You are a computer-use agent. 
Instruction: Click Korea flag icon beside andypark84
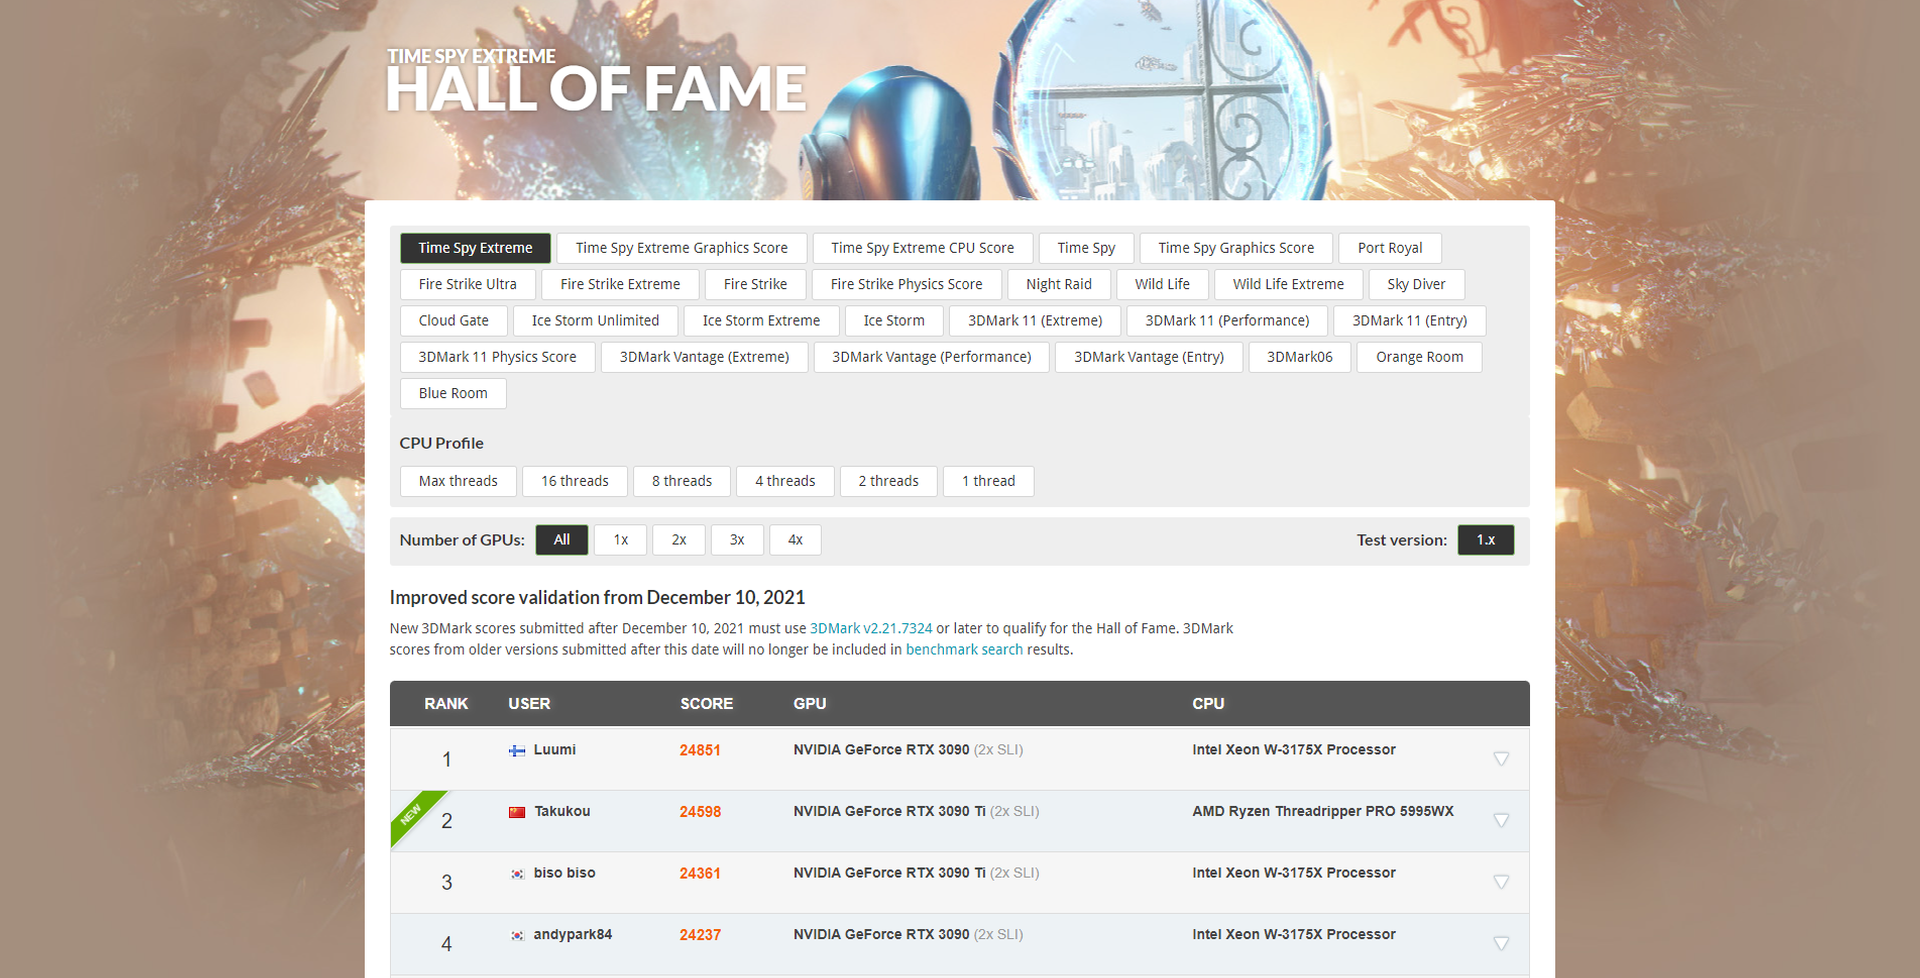click(x=517, y=936)
